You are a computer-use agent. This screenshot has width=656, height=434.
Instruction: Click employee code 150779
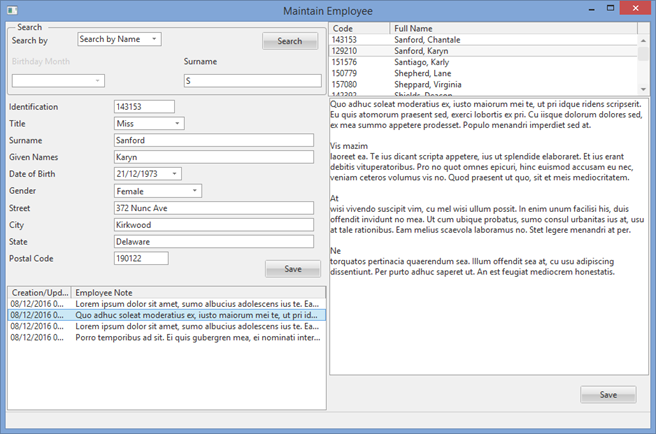344,73
